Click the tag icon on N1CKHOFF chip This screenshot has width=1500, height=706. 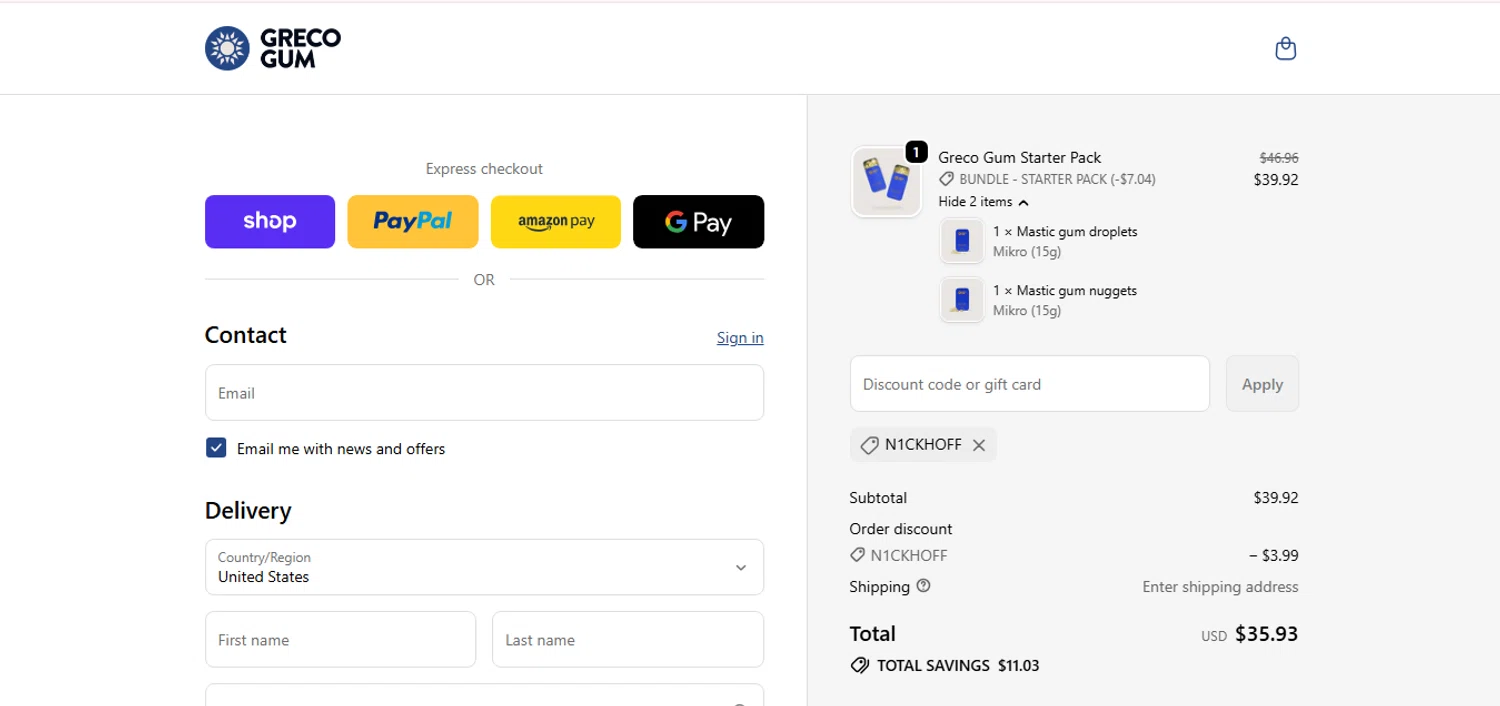869,445
